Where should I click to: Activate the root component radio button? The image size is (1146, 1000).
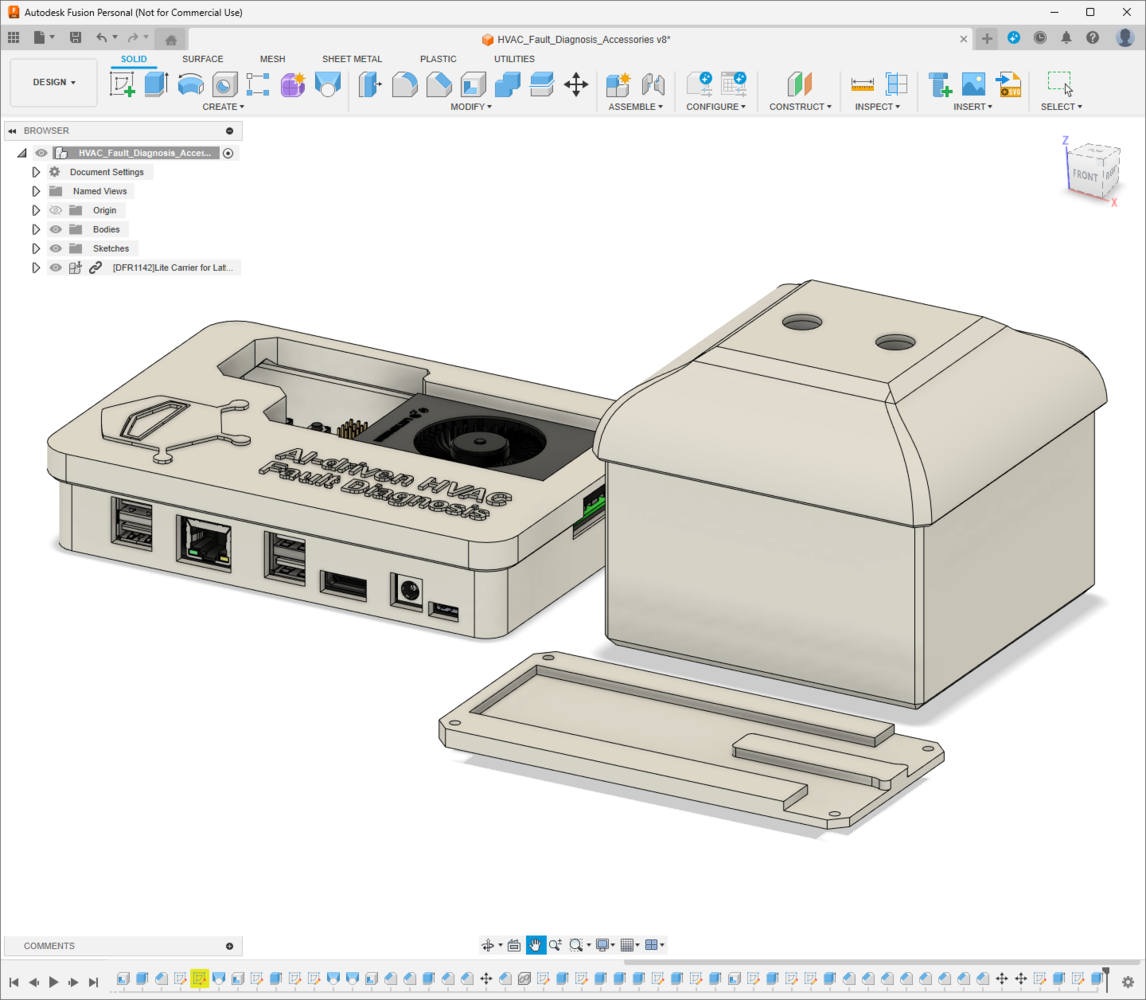click(x=228, y=153)
